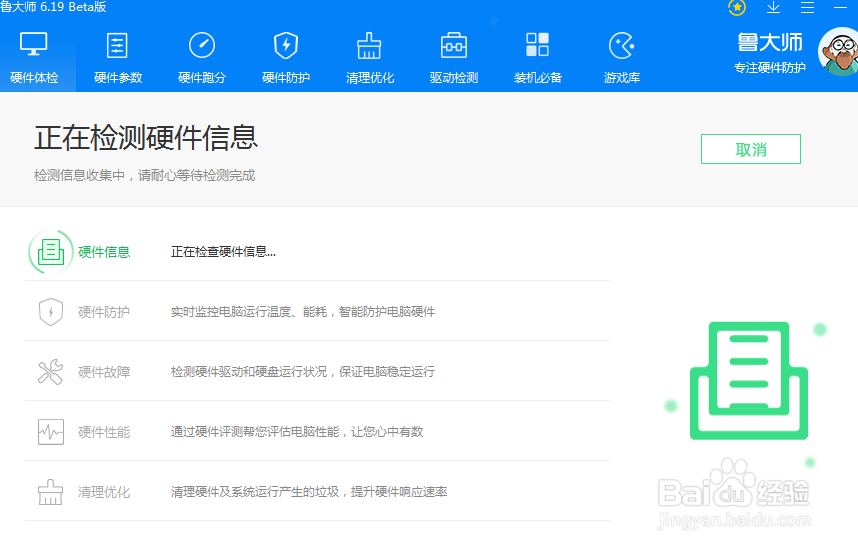Click the 通过硬件评测帮您评估电脑性能 description
This screenshot has width=858, height=549.
[x=297, y=432]
